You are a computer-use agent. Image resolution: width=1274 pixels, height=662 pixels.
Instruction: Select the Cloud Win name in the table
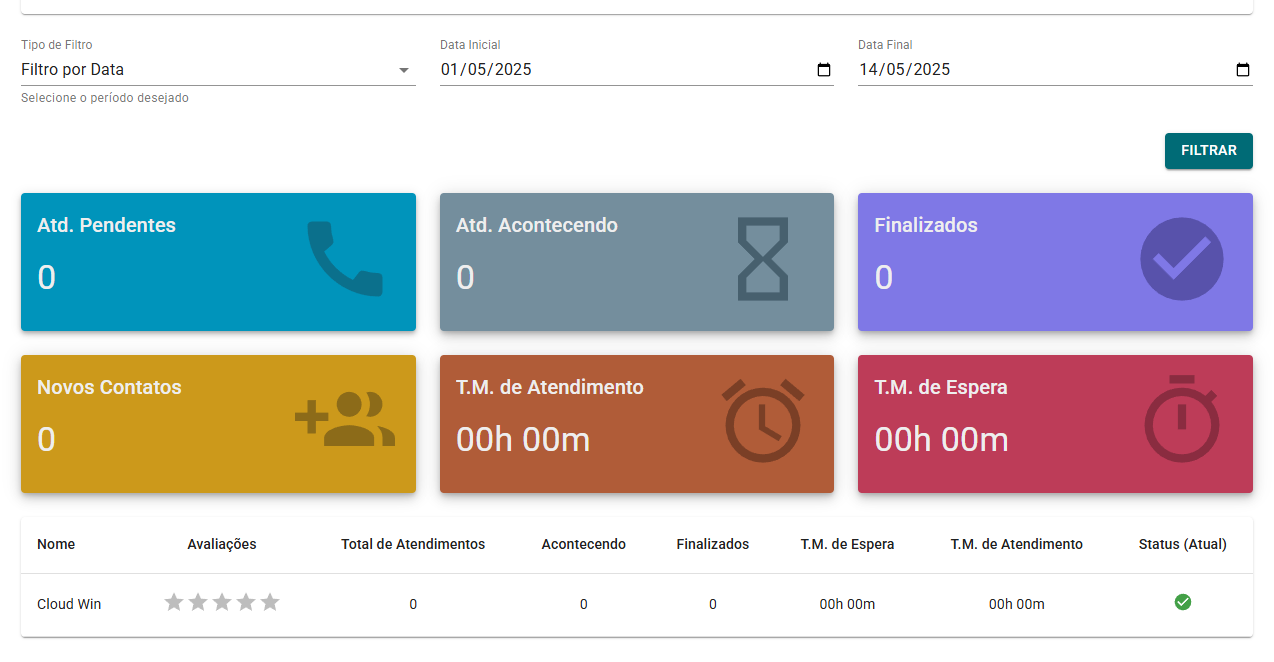68,604
